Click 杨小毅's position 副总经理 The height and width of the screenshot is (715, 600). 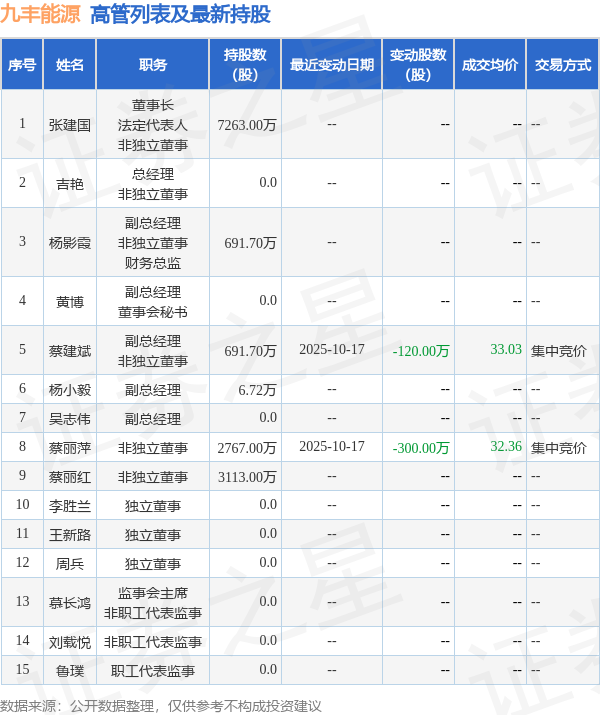point(153,390)
